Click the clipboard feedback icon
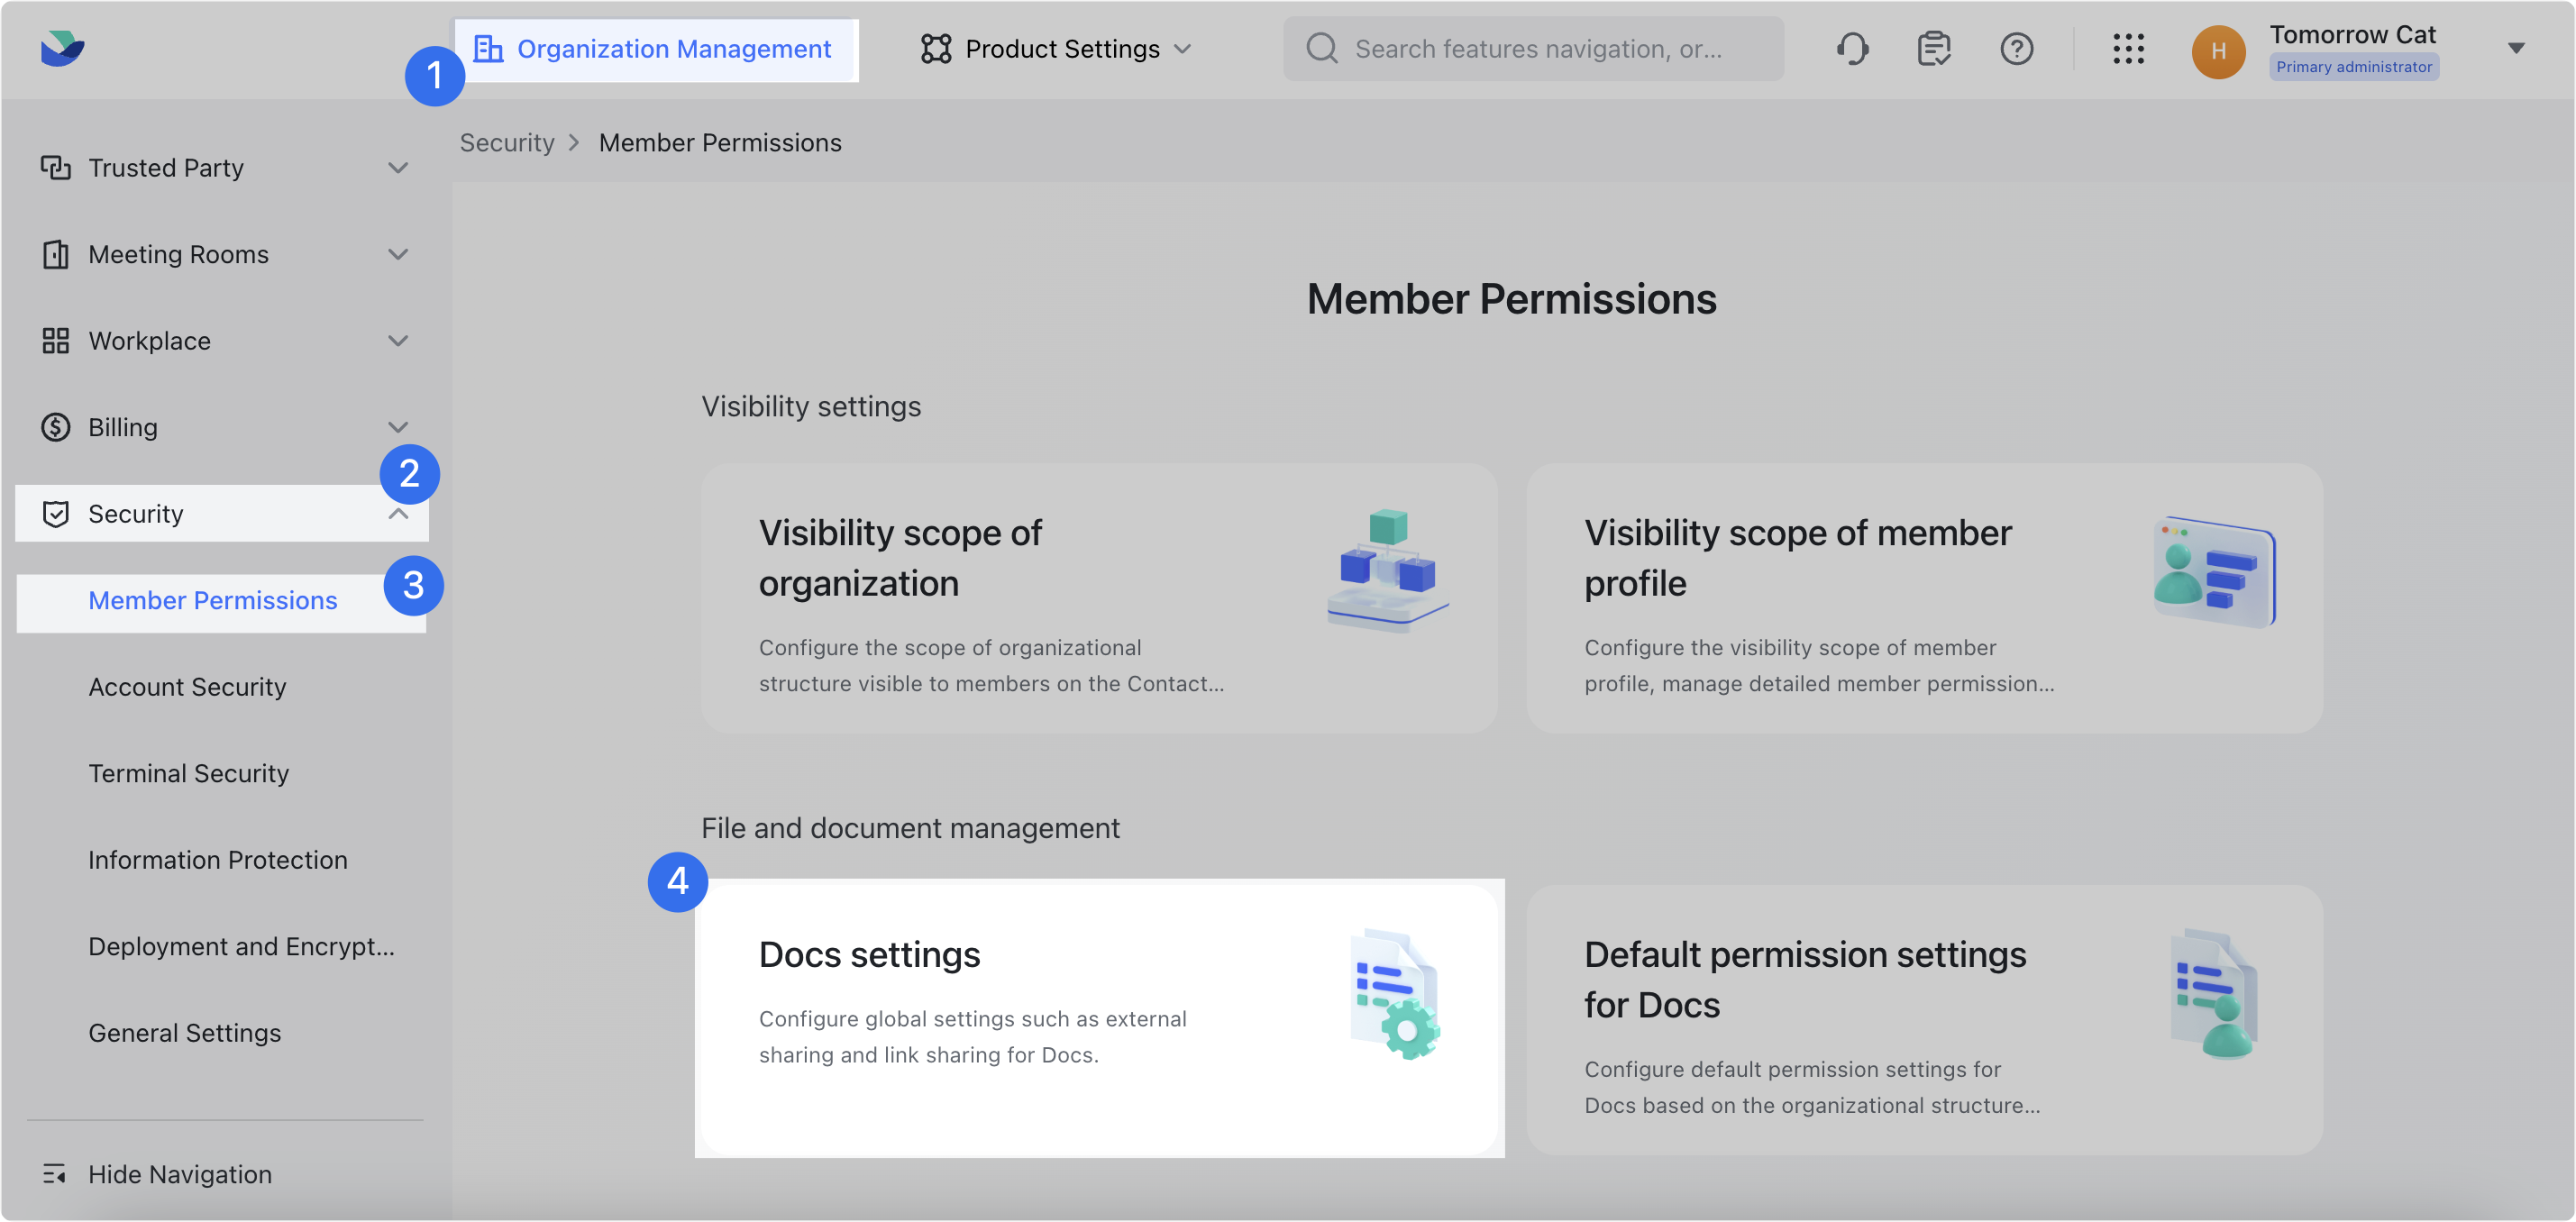Screen dimensions: 2576x1222 1934,48
